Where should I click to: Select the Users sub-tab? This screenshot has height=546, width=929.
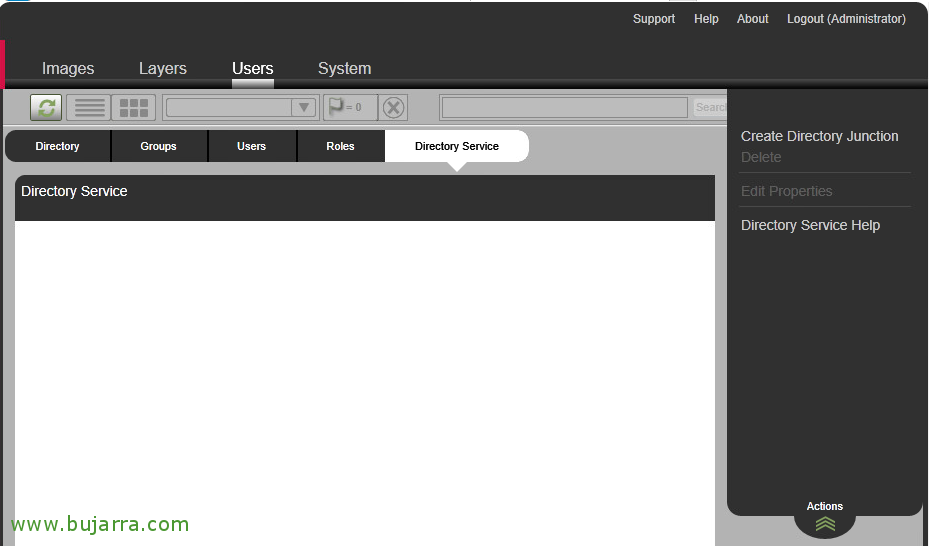coord(251,146)
